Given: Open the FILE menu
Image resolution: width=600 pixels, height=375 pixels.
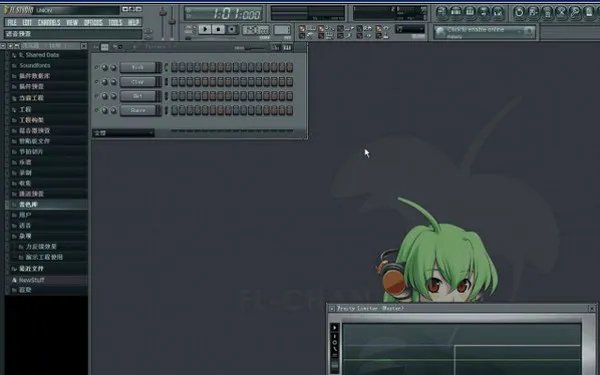Looking at the screenshot, I should pyautogui.click(x=12, y=23).
